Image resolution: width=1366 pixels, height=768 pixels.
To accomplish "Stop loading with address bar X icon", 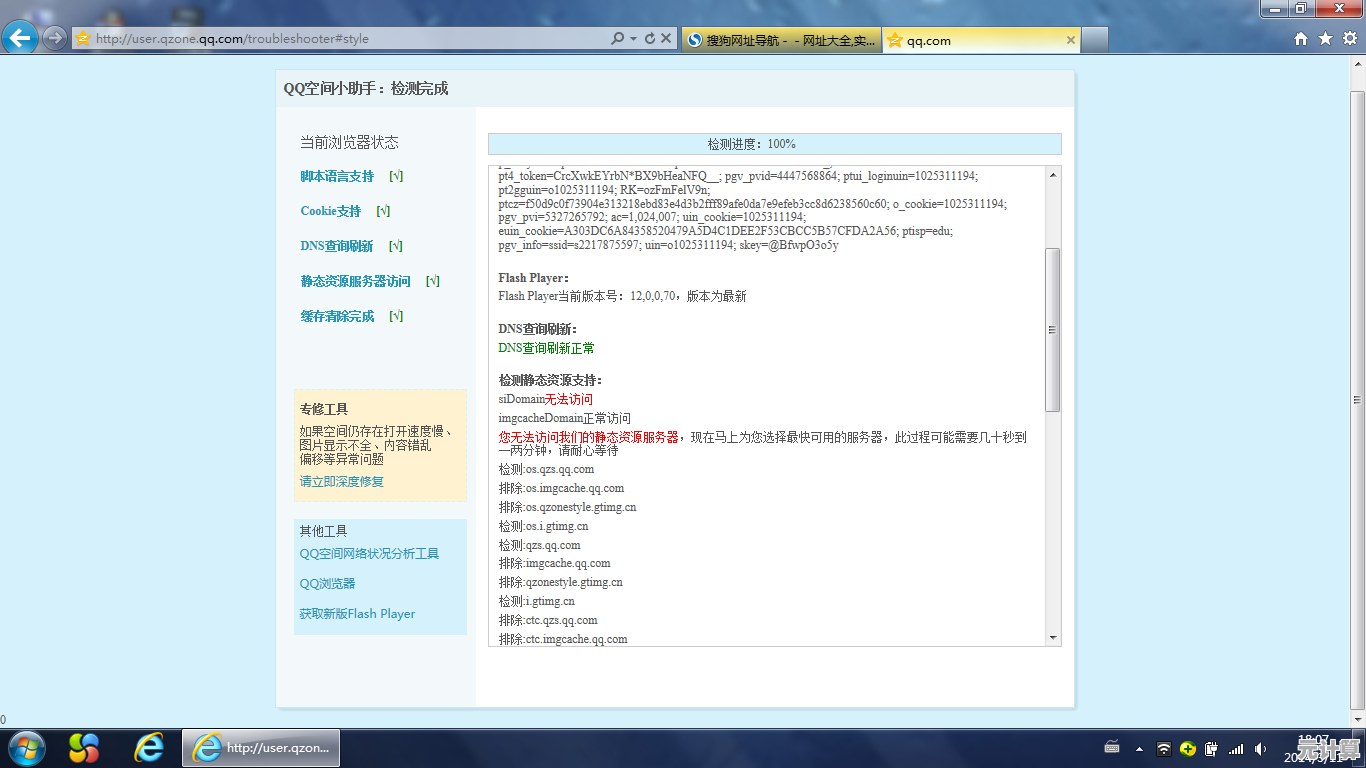I will pos(666,38).
